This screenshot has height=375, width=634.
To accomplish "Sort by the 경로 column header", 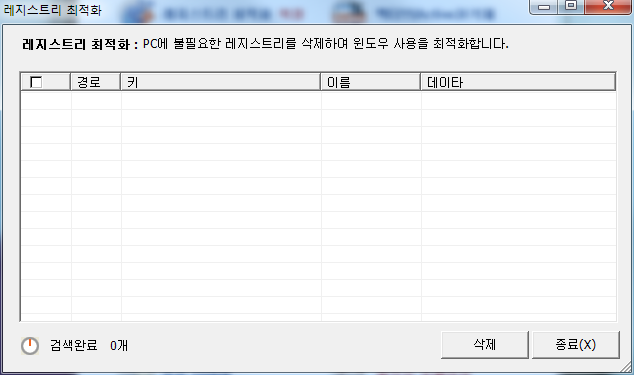I will [x=95, y=82].
